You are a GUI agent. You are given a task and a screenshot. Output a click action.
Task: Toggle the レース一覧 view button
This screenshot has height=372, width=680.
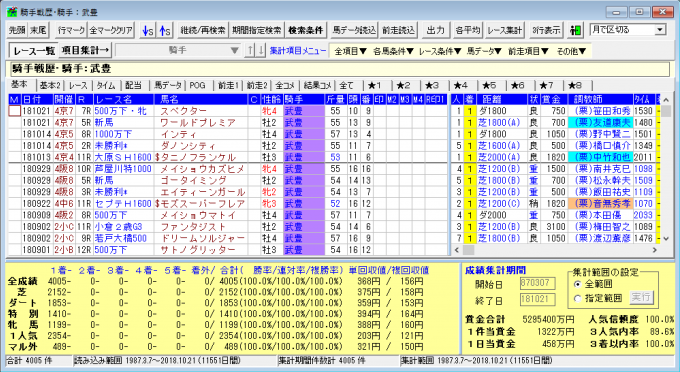(34, 50)
